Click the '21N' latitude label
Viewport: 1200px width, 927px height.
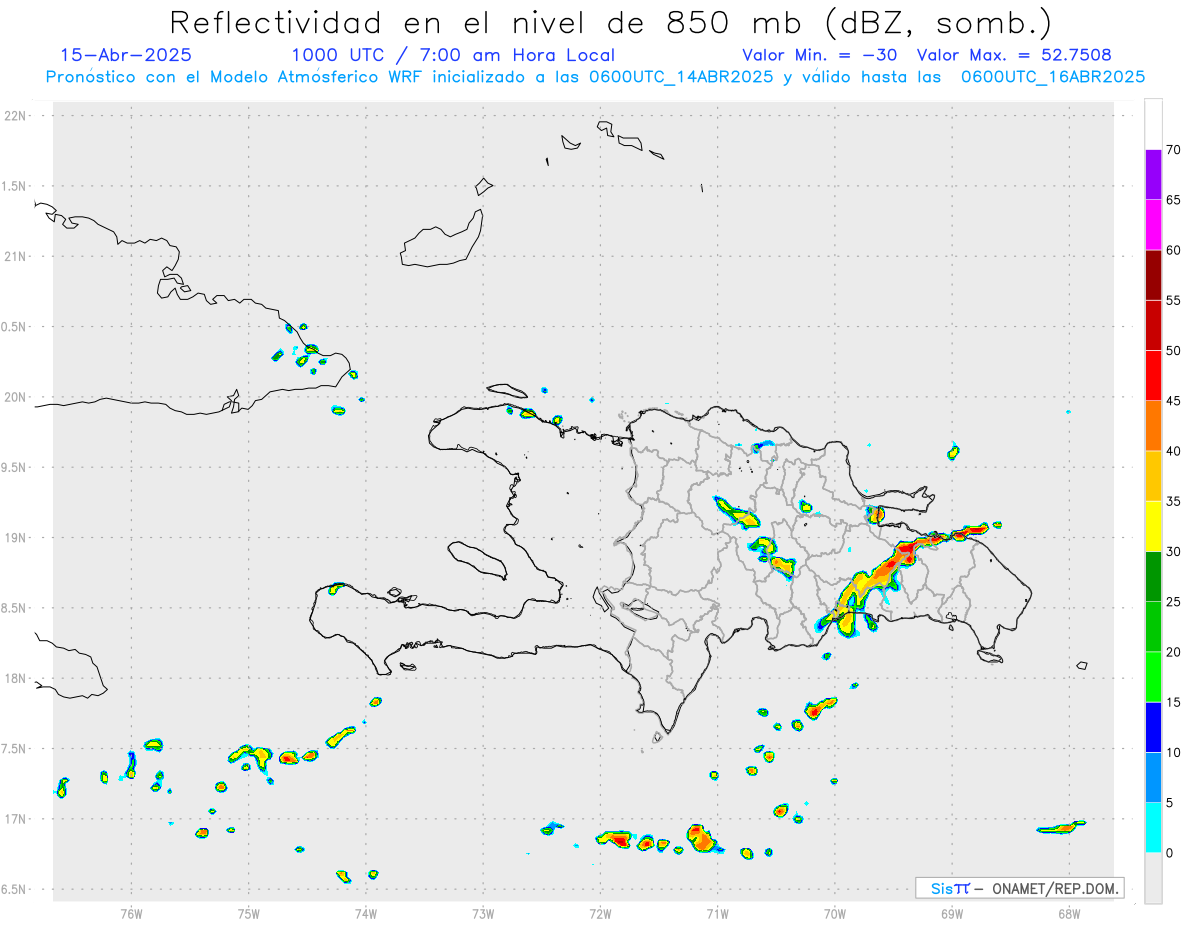coord(17,256)
